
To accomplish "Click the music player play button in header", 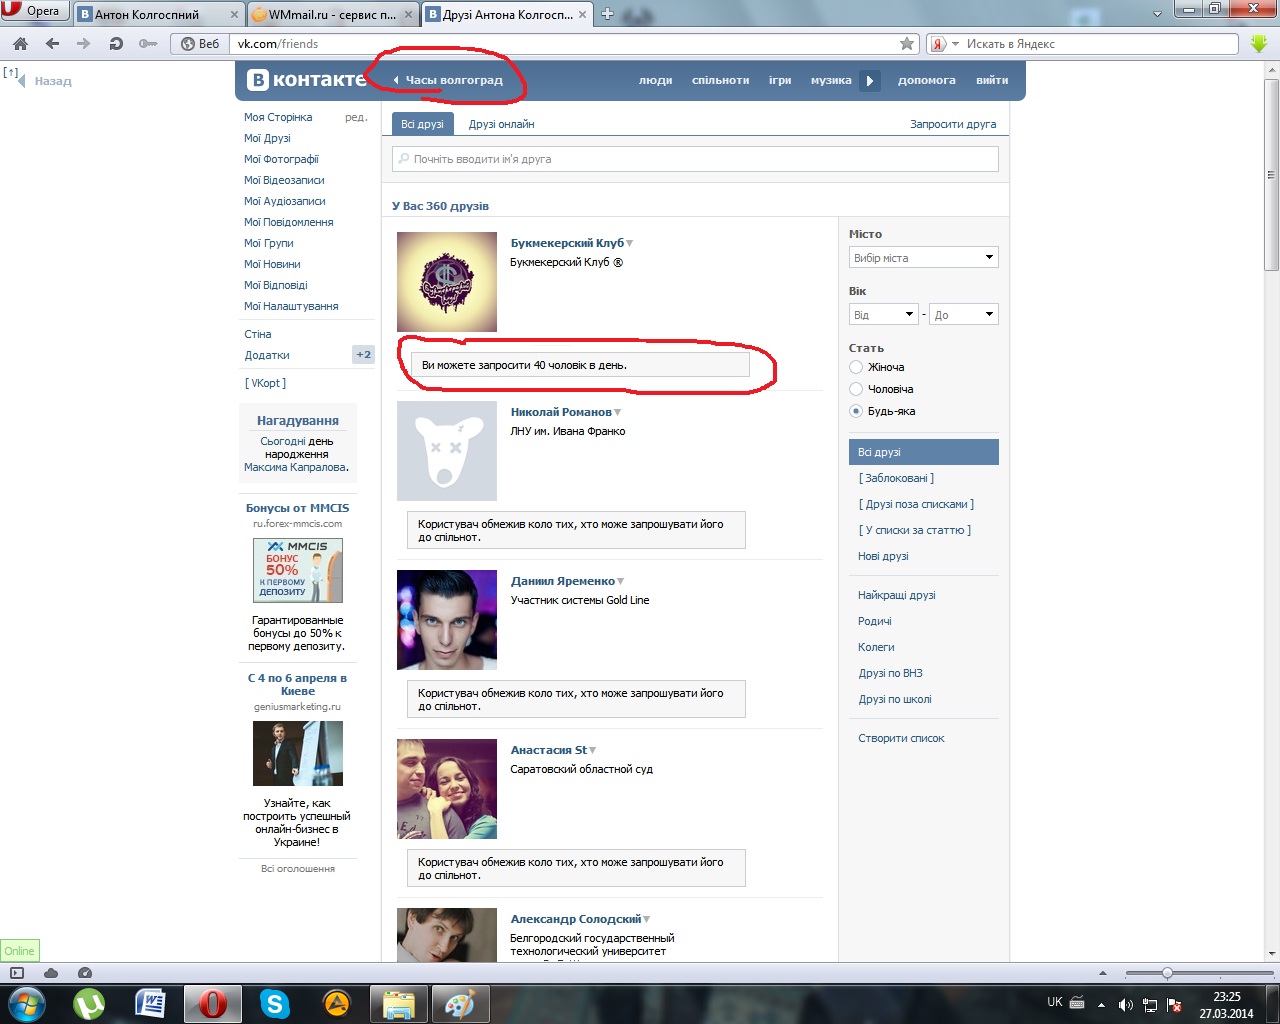I will point(870,81).
